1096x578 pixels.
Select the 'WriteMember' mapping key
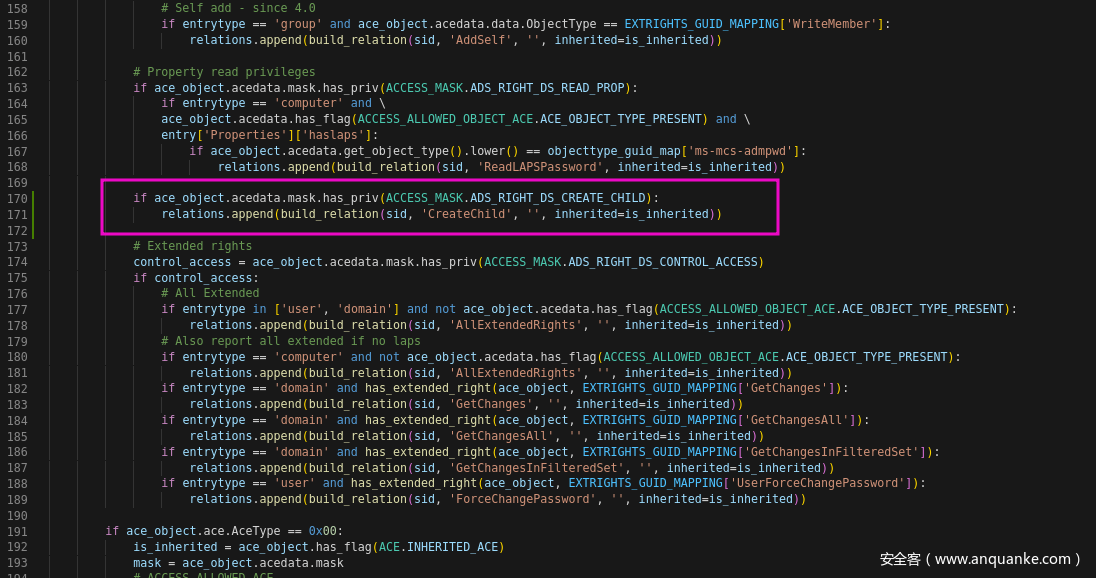coord(832,23)
